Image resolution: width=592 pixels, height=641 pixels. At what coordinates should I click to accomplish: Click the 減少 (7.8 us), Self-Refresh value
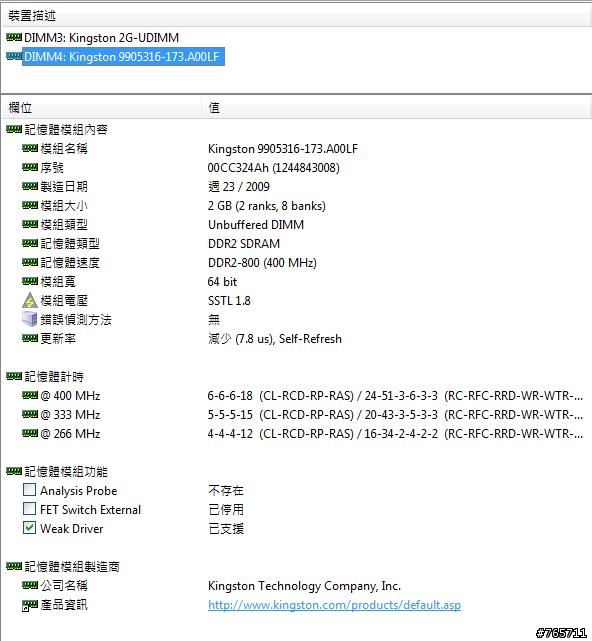pyautogui.click(x=275, y=338)
